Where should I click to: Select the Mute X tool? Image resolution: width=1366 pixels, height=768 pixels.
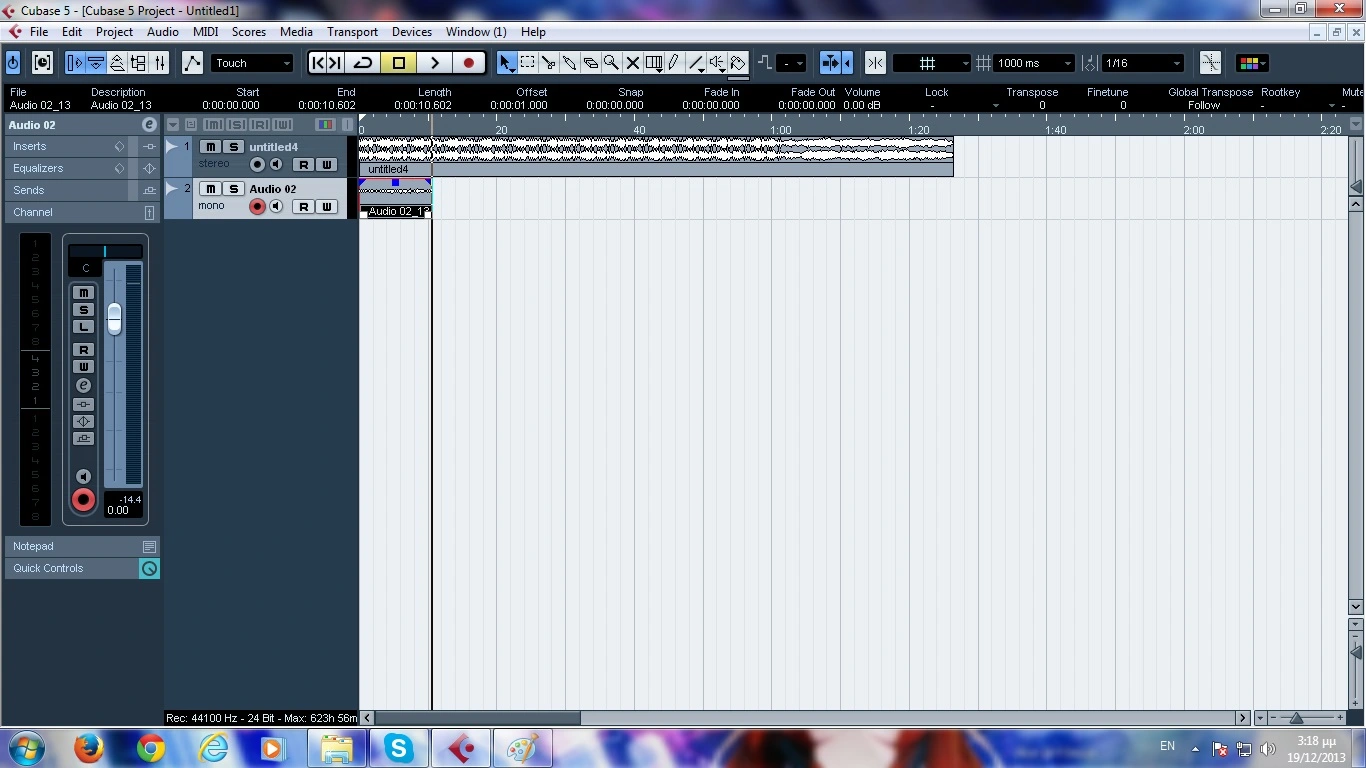(633, 63)
